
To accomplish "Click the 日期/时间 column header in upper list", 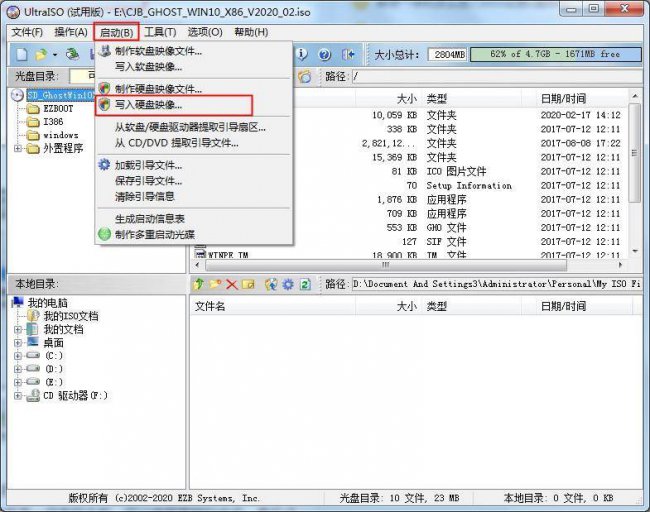I will tap(582, 99).
